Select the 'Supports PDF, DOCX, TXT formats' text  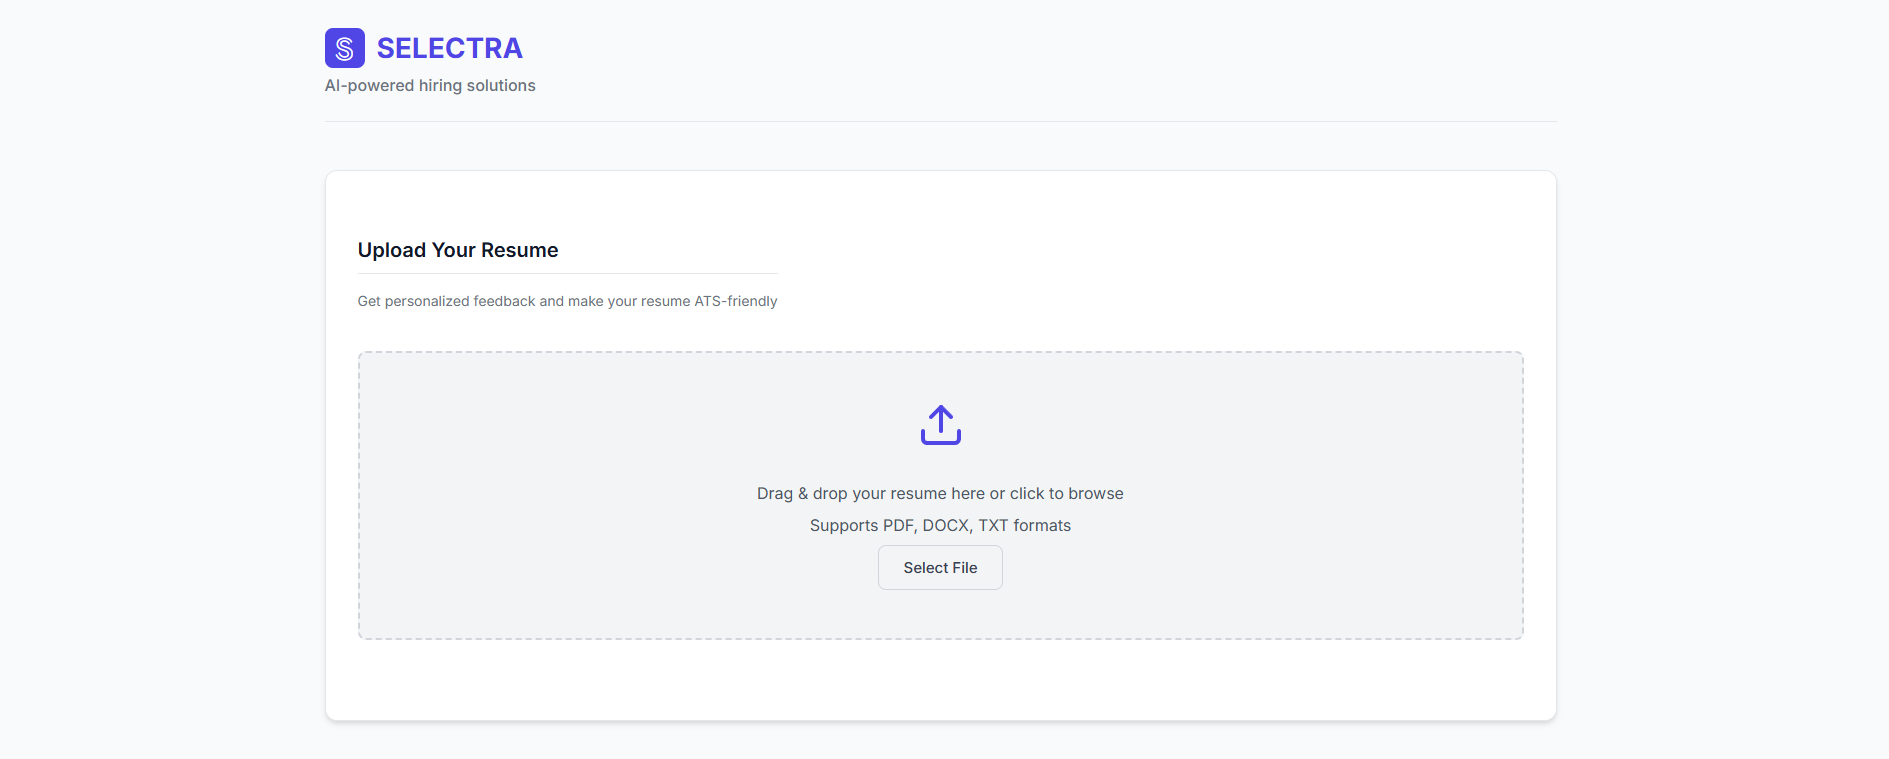tap(940, 525)
